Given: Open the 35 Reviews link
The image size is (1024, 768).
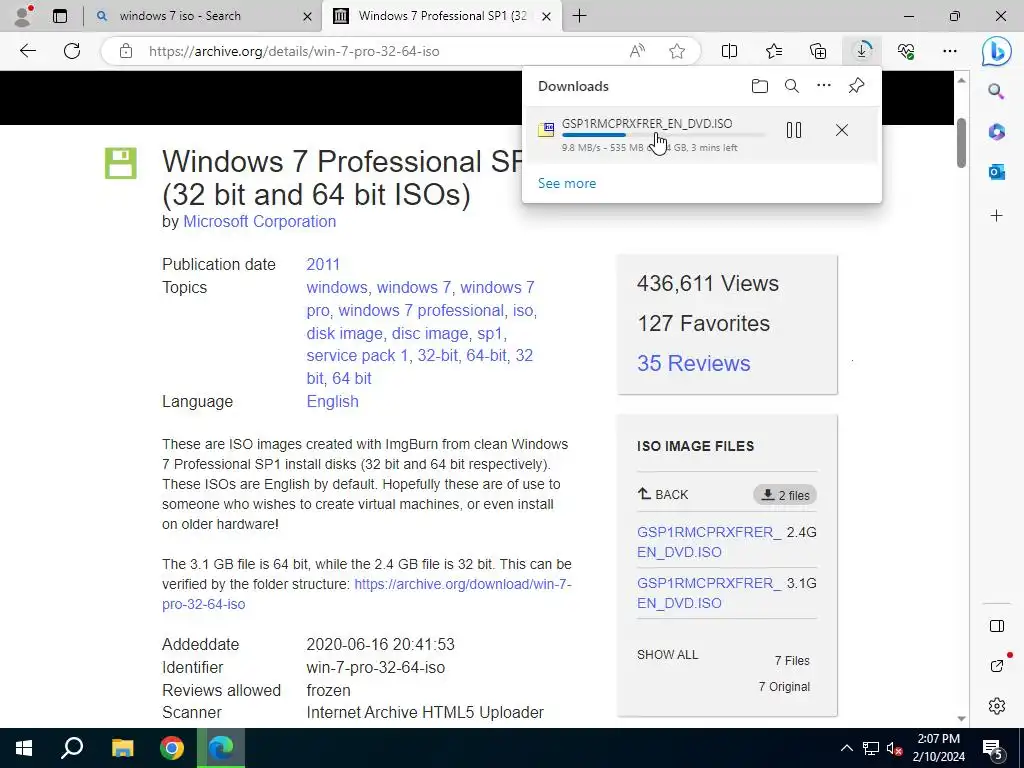Looking at the screenshot, I should point(694,363).
